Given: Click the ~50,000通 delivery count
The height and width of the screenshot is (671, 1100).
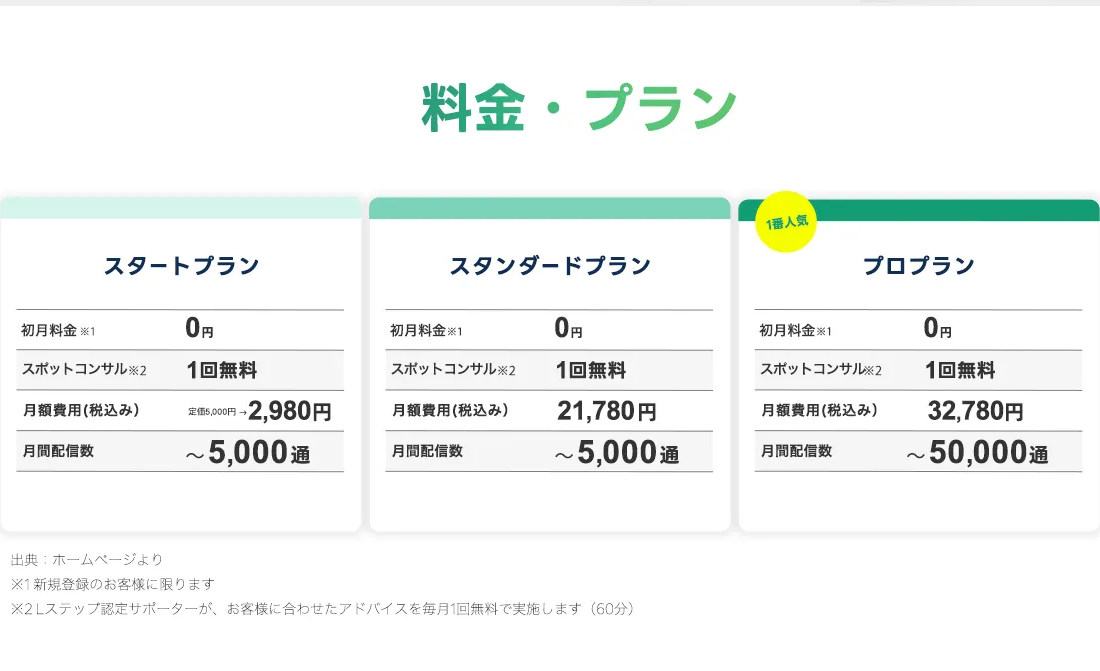Looking at the screenshot, I should [x=977, y=452].
